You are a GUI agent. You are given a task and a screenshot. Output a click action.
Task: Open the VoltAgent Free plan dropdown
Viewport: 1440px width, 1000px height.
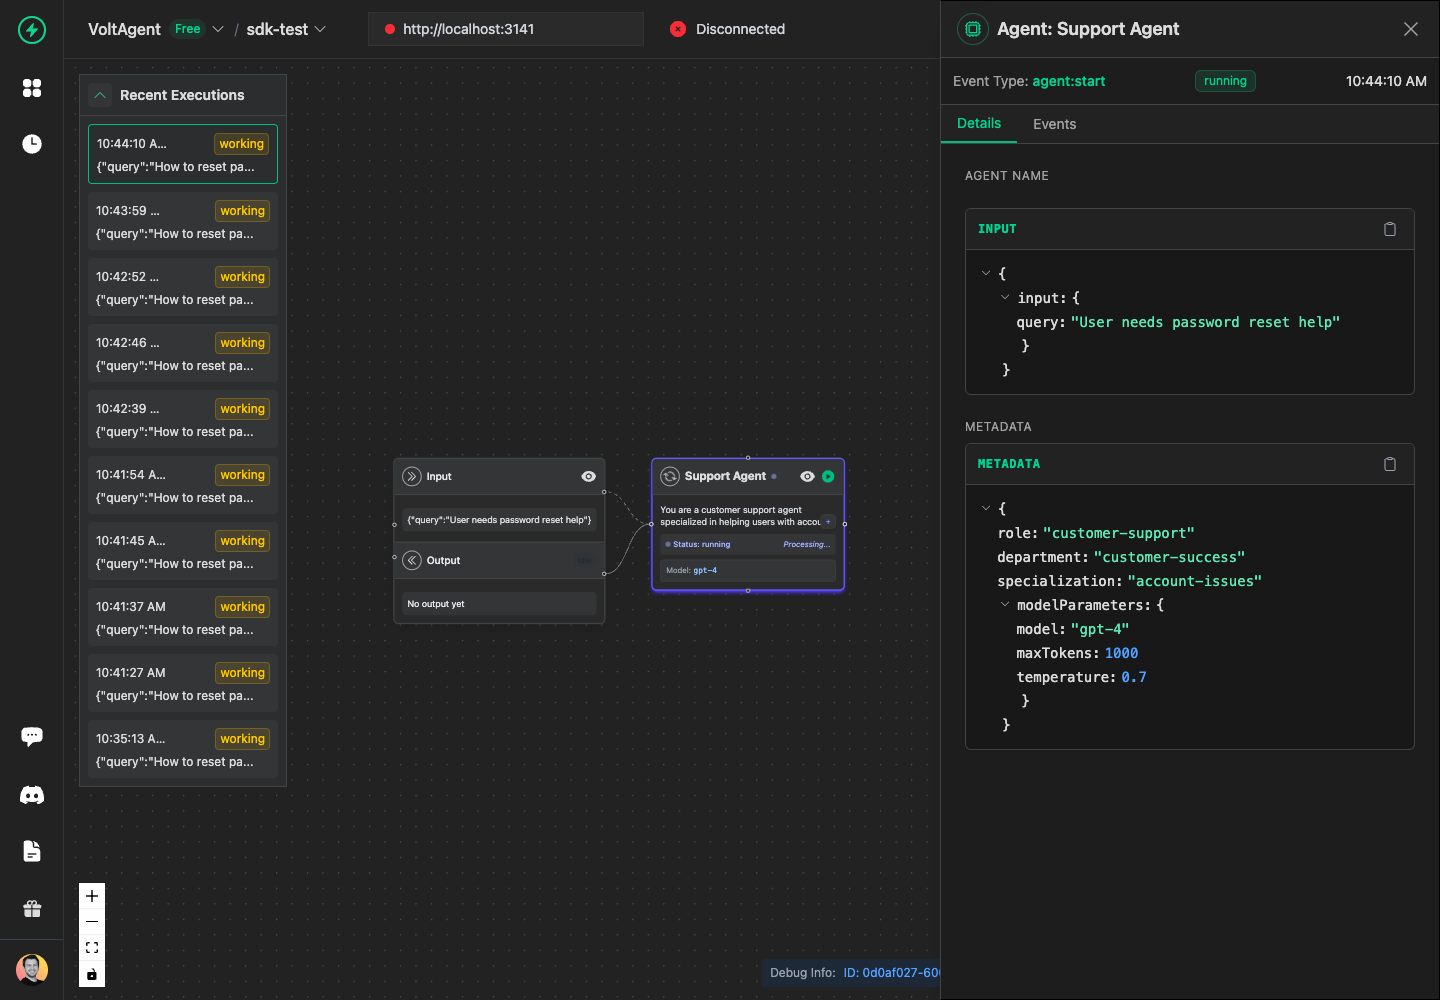[218, 29]
